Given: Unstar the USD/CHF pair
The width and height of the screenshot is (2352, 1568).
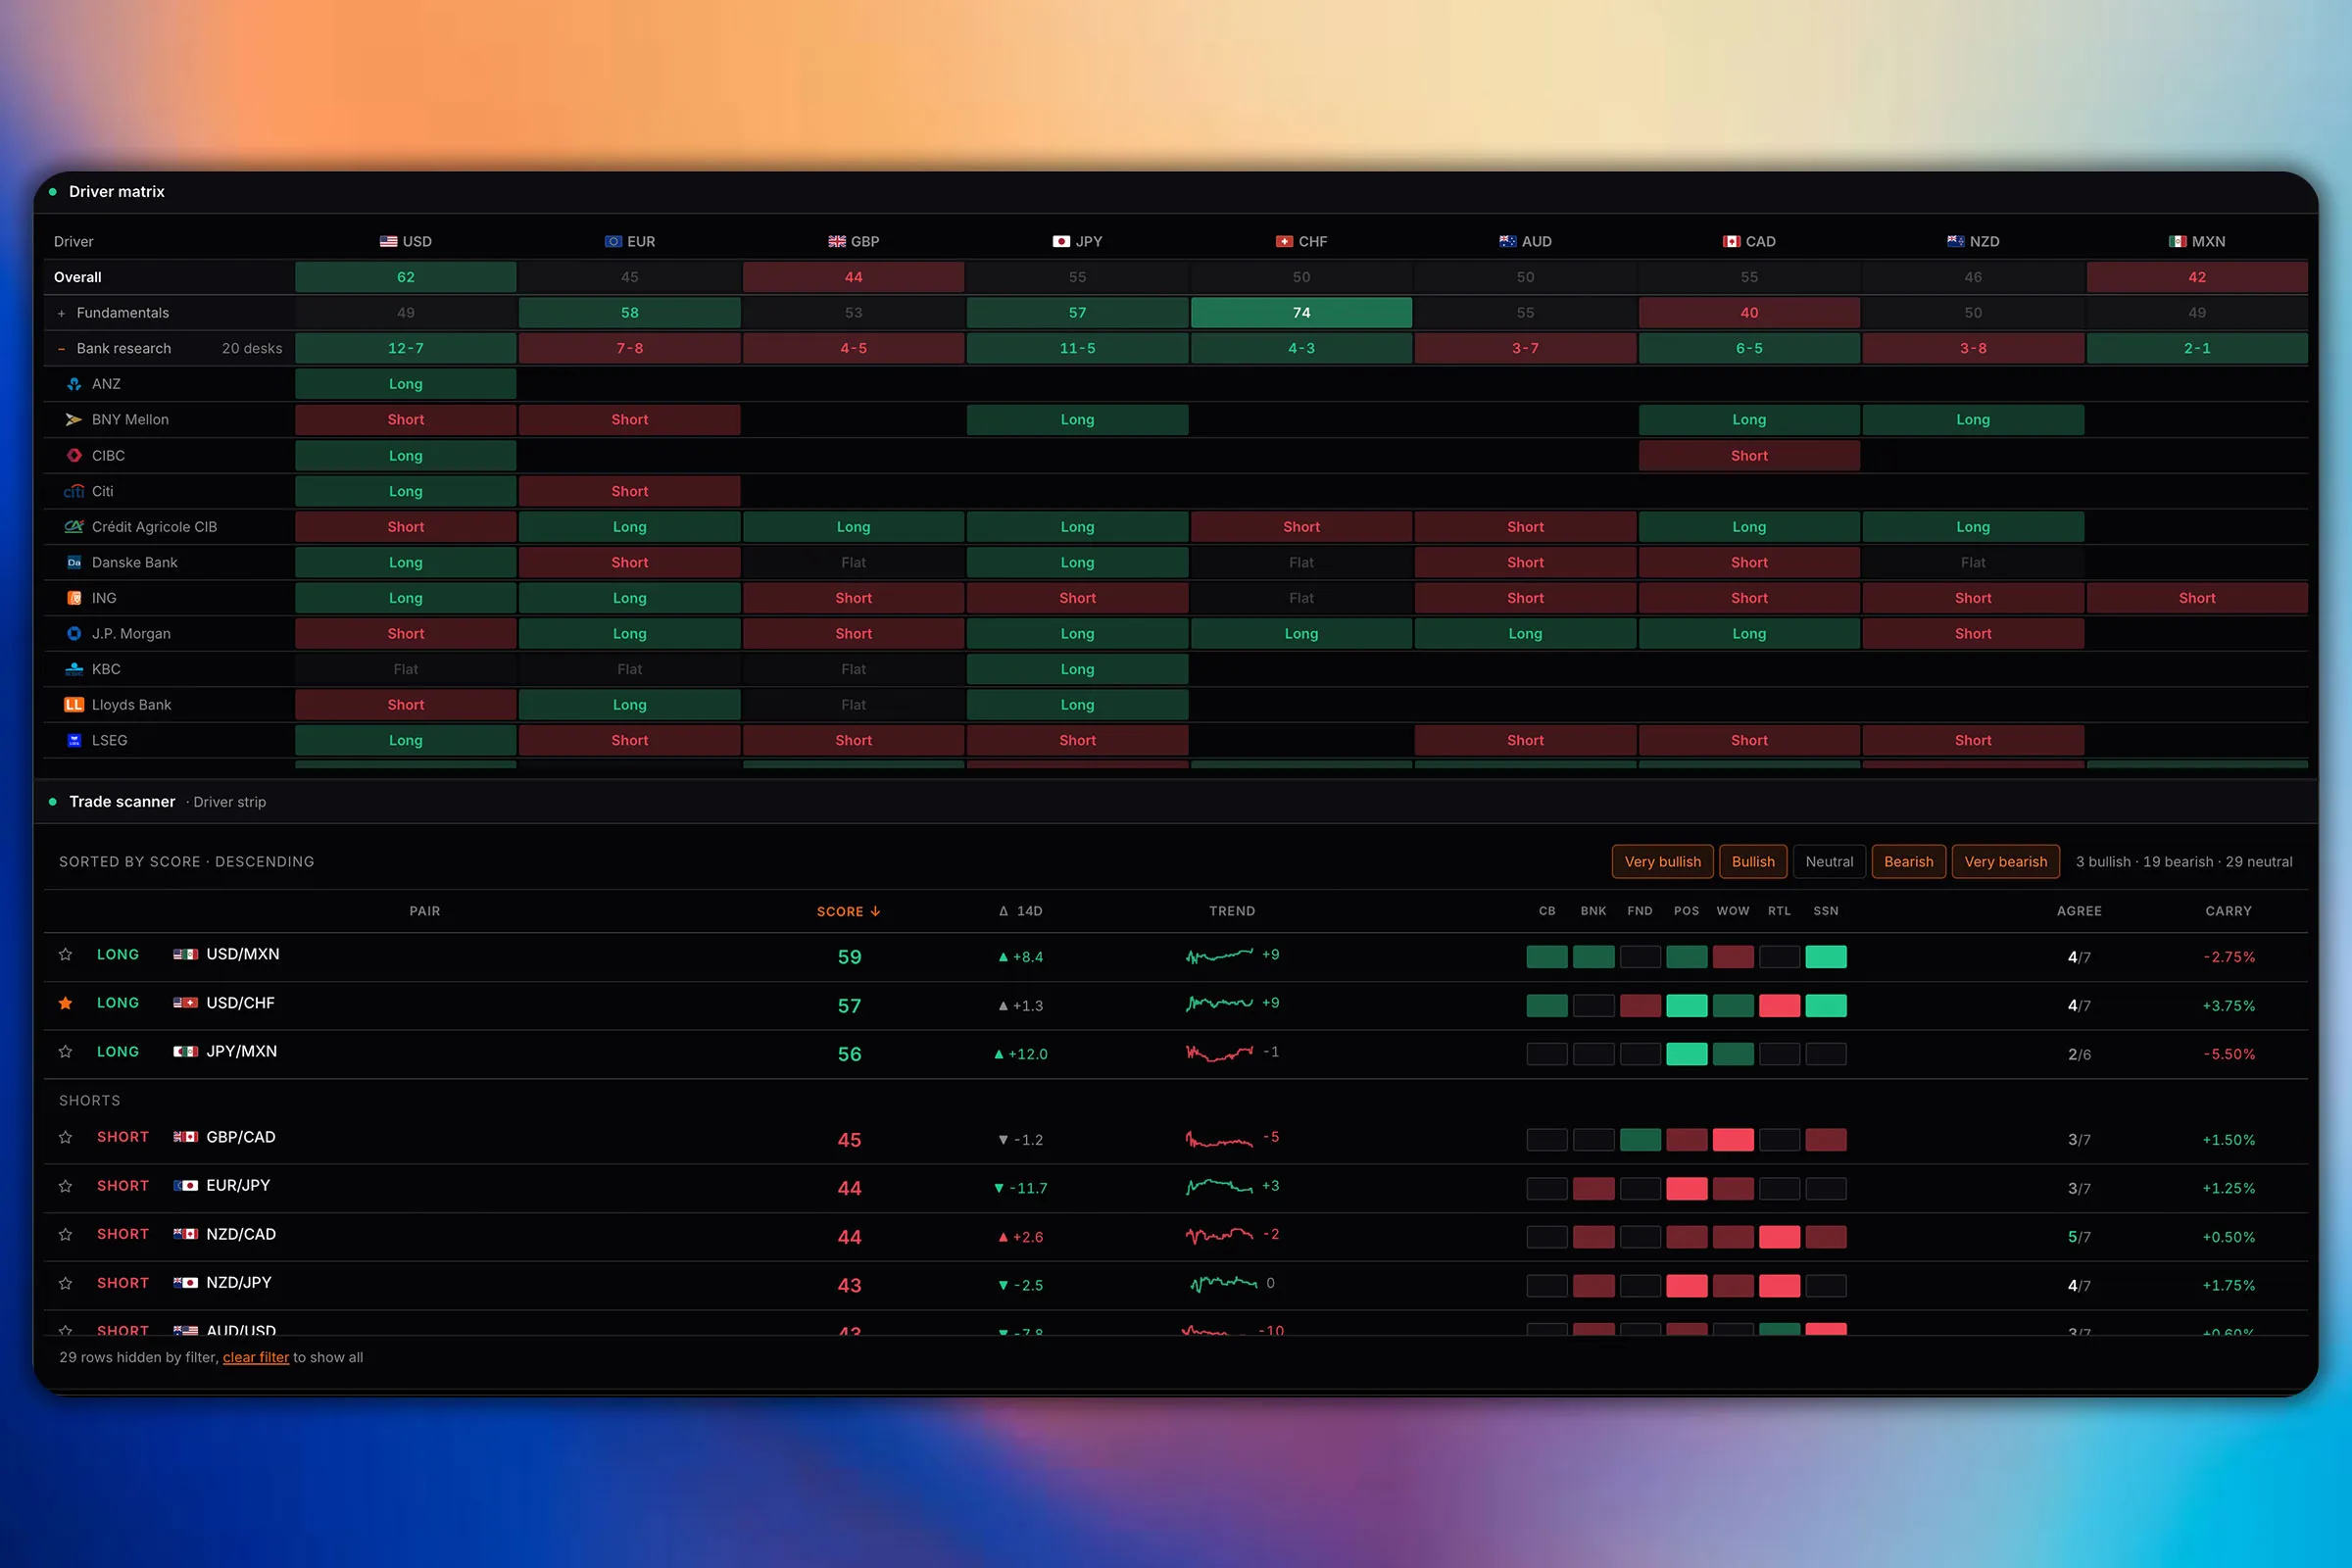Looking at the screenshot, I should tap(65, 1003).
